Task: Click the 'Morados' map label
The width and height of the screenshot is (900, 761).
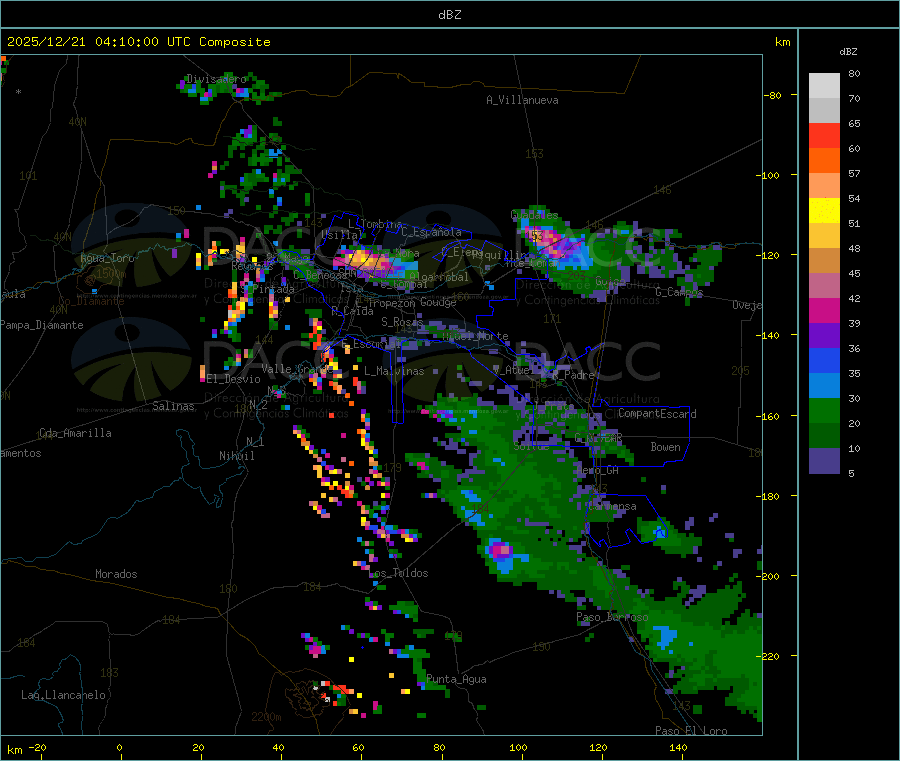Action: click(x=116, y=574)
